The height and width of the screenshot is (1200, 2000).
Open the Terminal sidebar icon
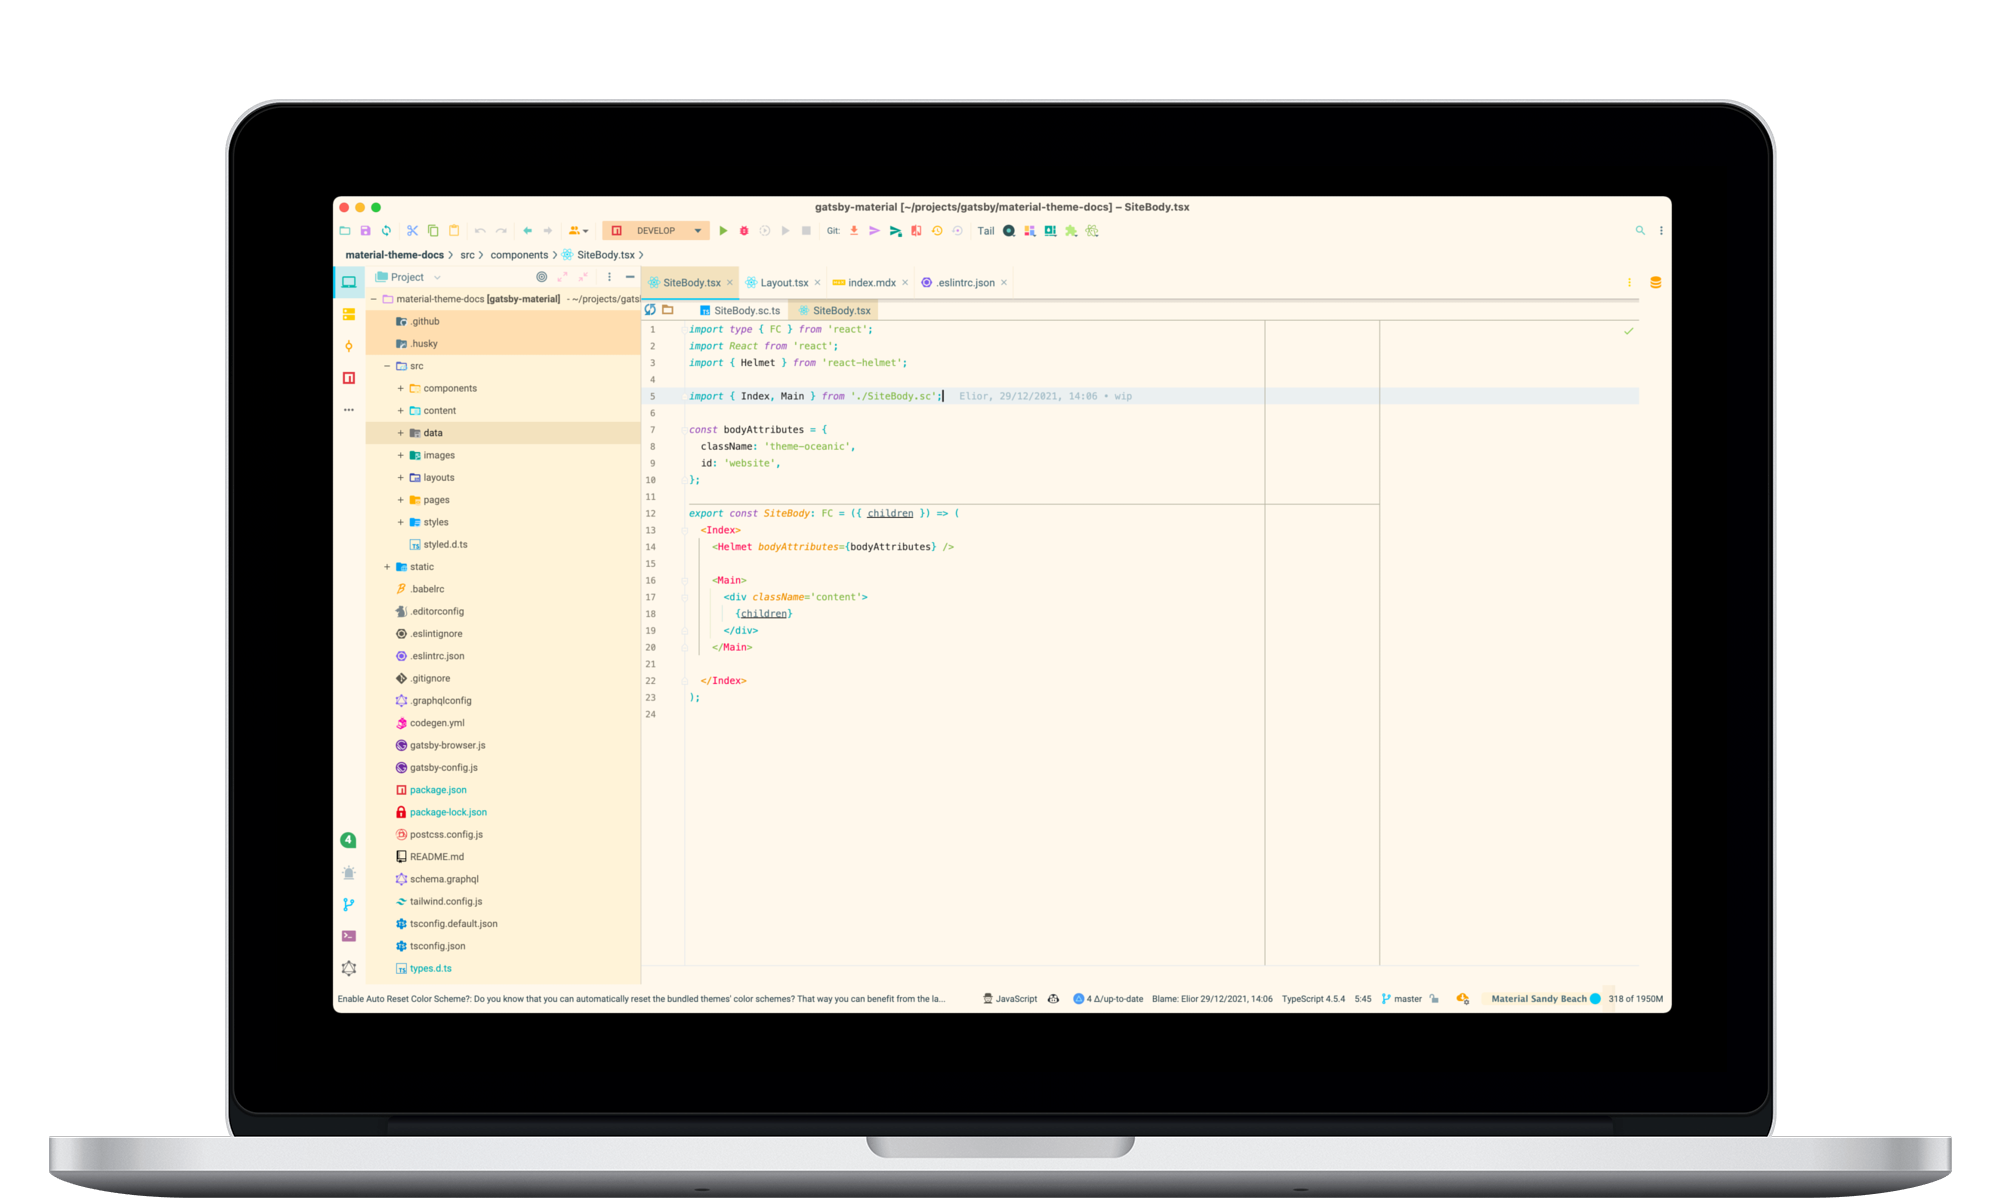[x=349, y=936]
